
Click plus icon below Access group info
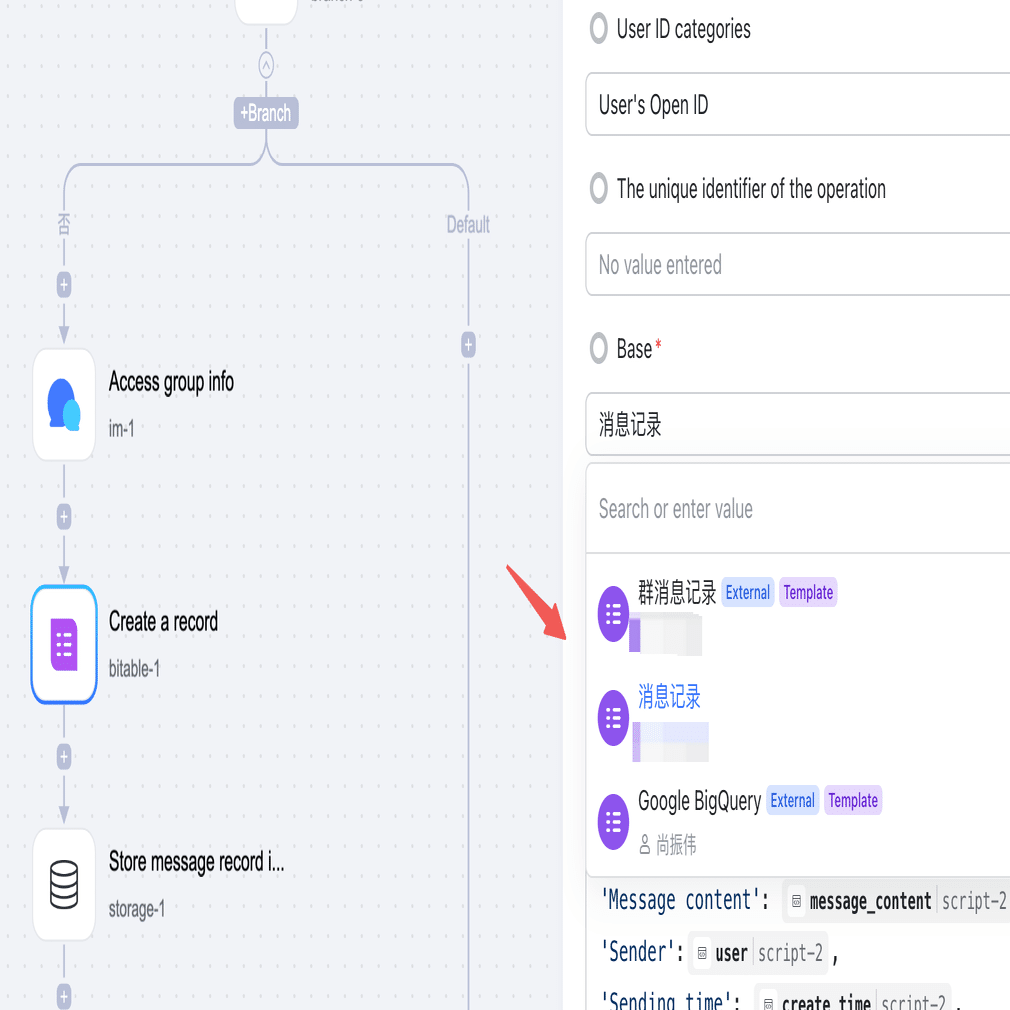tap(64, 516)
